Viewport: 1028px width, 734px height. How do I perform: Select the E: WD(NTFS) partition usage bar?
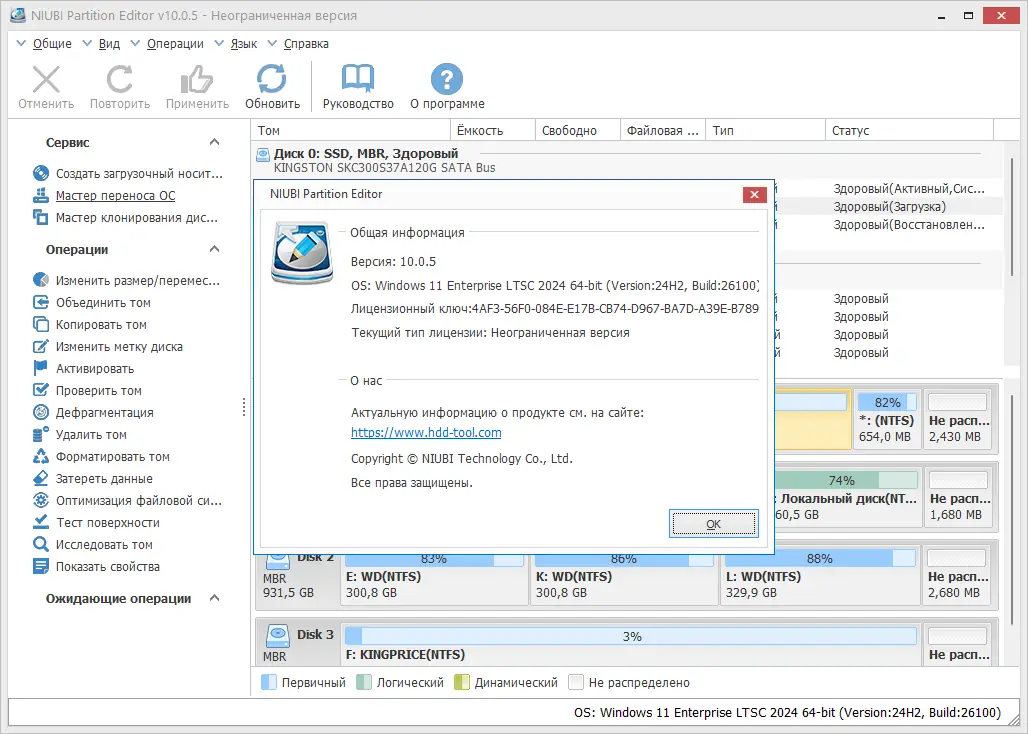434,559
